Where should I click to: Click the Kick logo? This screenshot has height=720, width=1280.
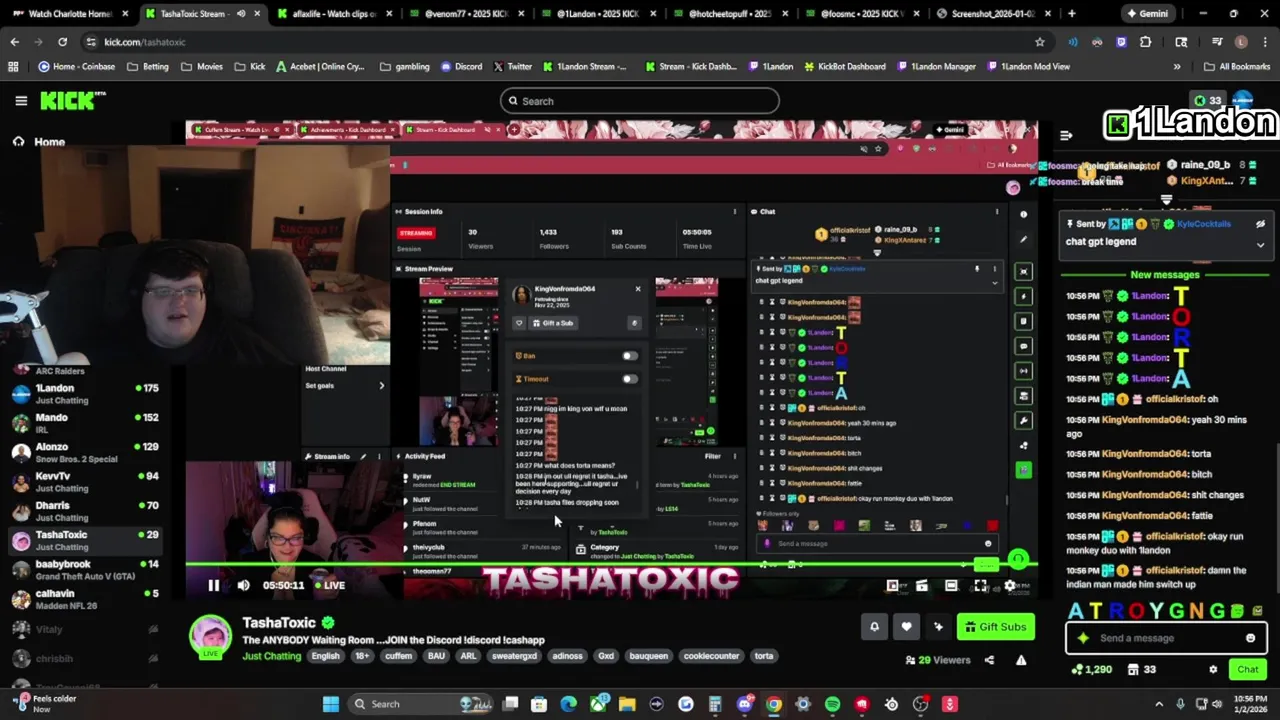click(x=72, y=100)
